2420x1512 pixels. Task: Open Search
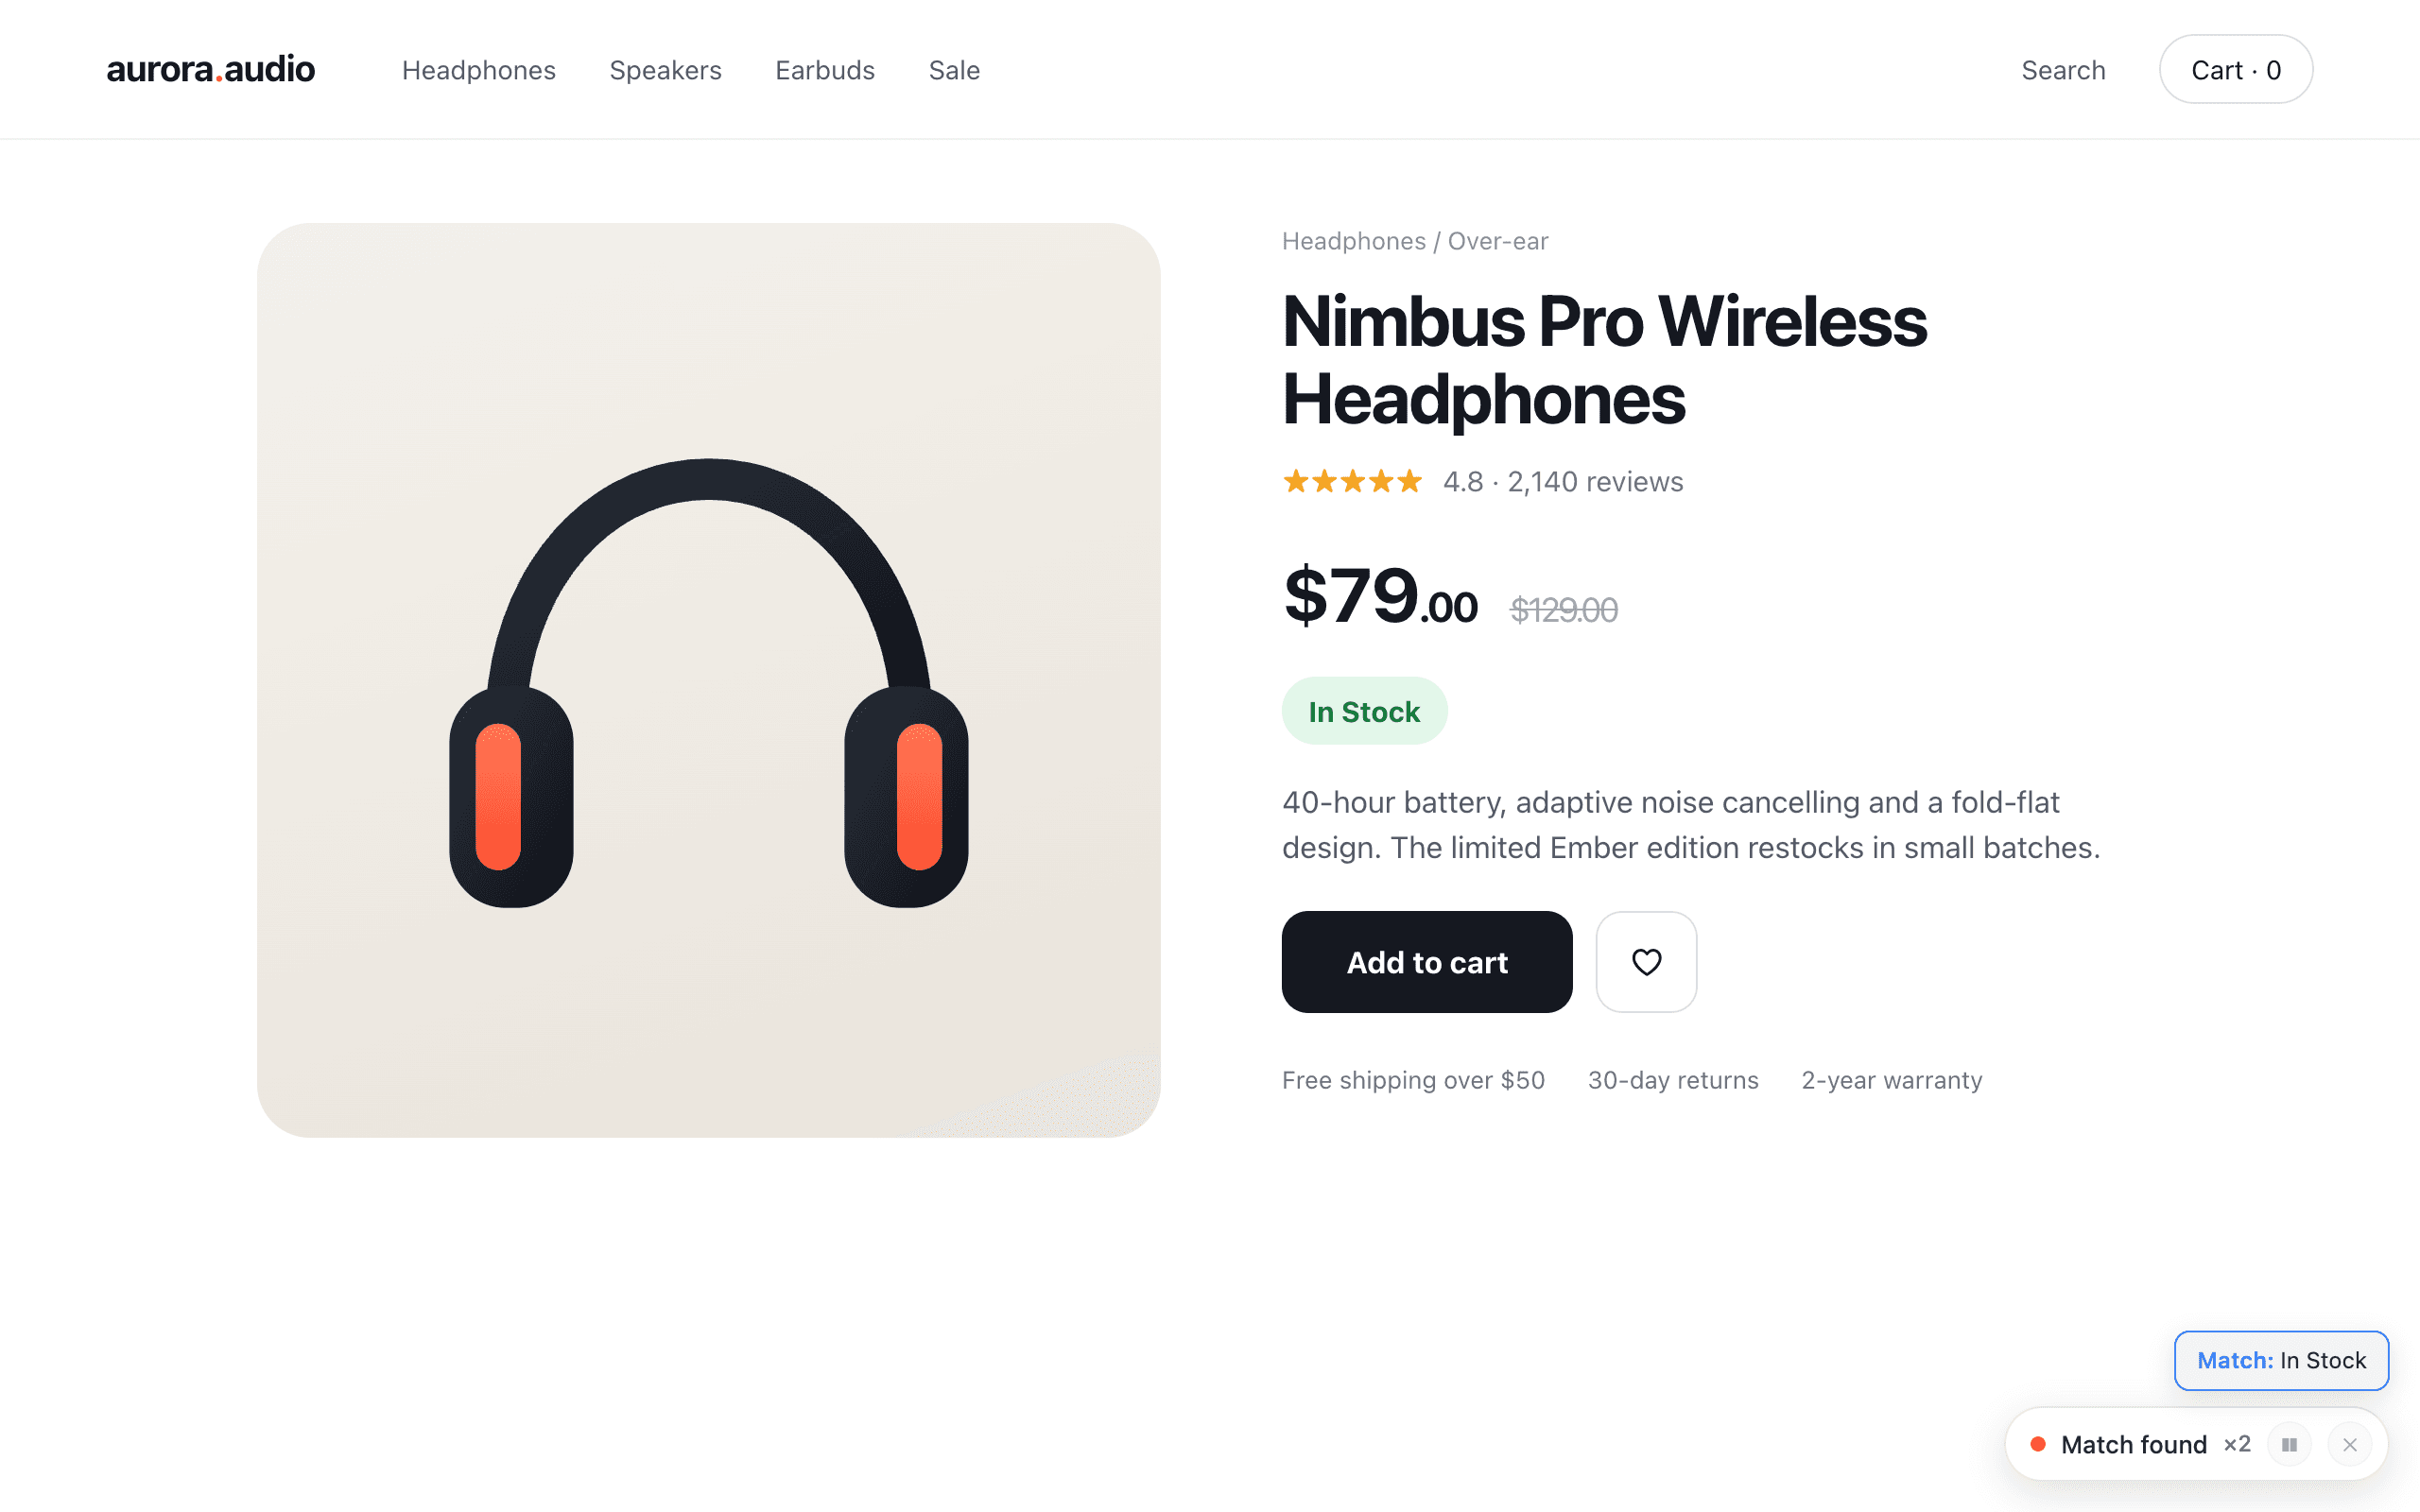pyautogui.click(x=2063, y=70)
